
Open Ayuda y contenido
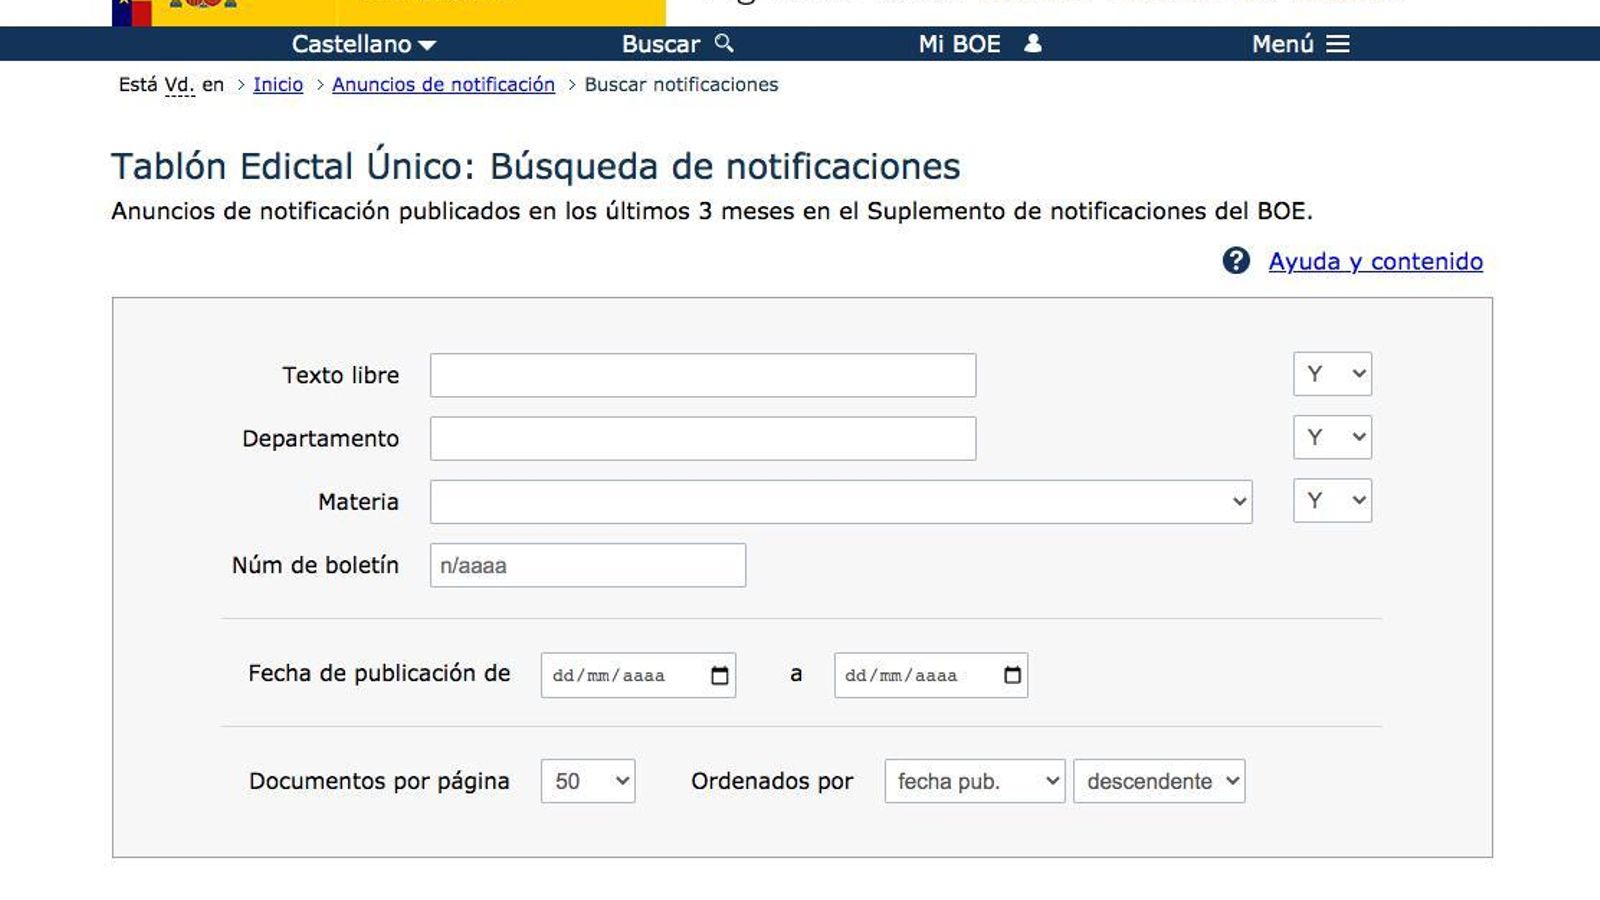coord(1376,261)
